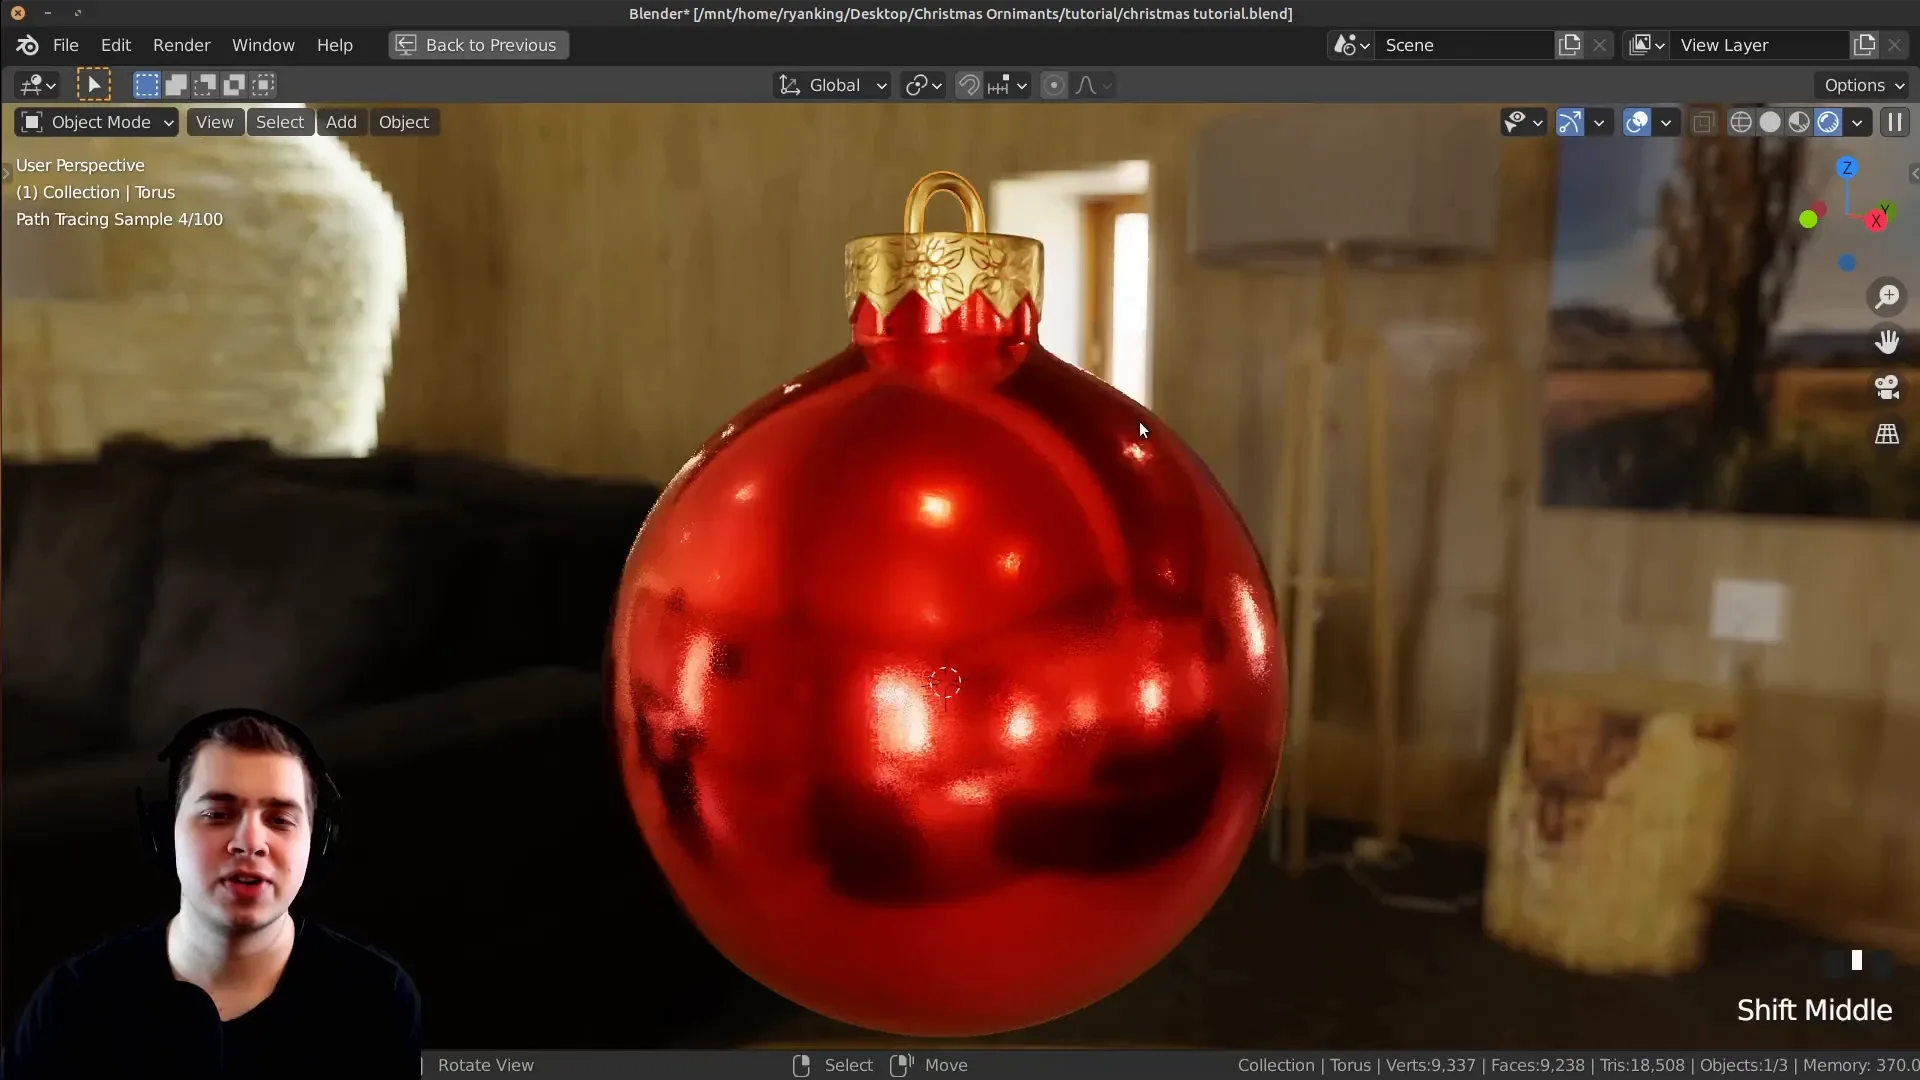Open the Add menu
This screenshot has height=1080, width=1920.
click(340, 121)
